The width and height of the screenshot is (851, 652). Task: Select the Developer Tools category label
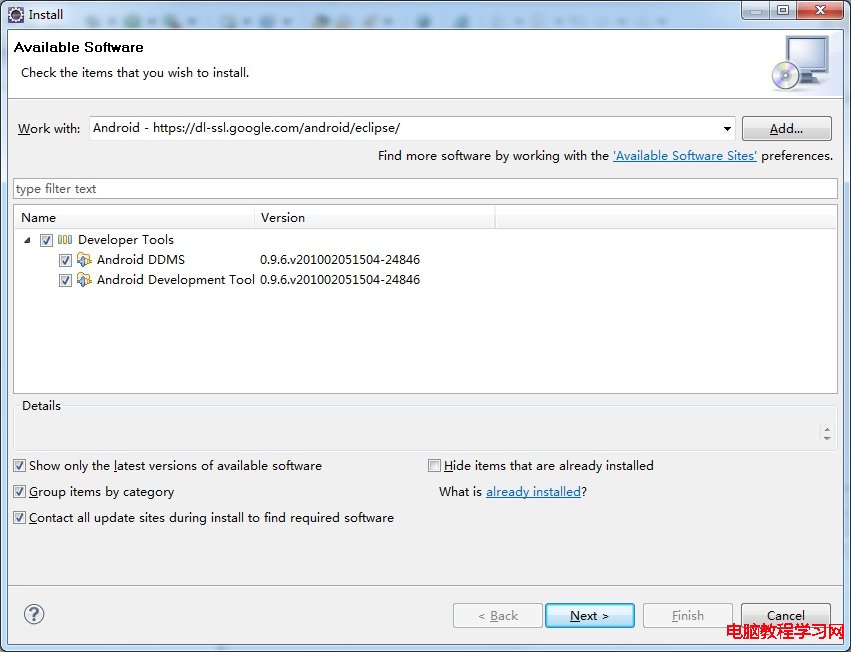click(x=126, y=240)
